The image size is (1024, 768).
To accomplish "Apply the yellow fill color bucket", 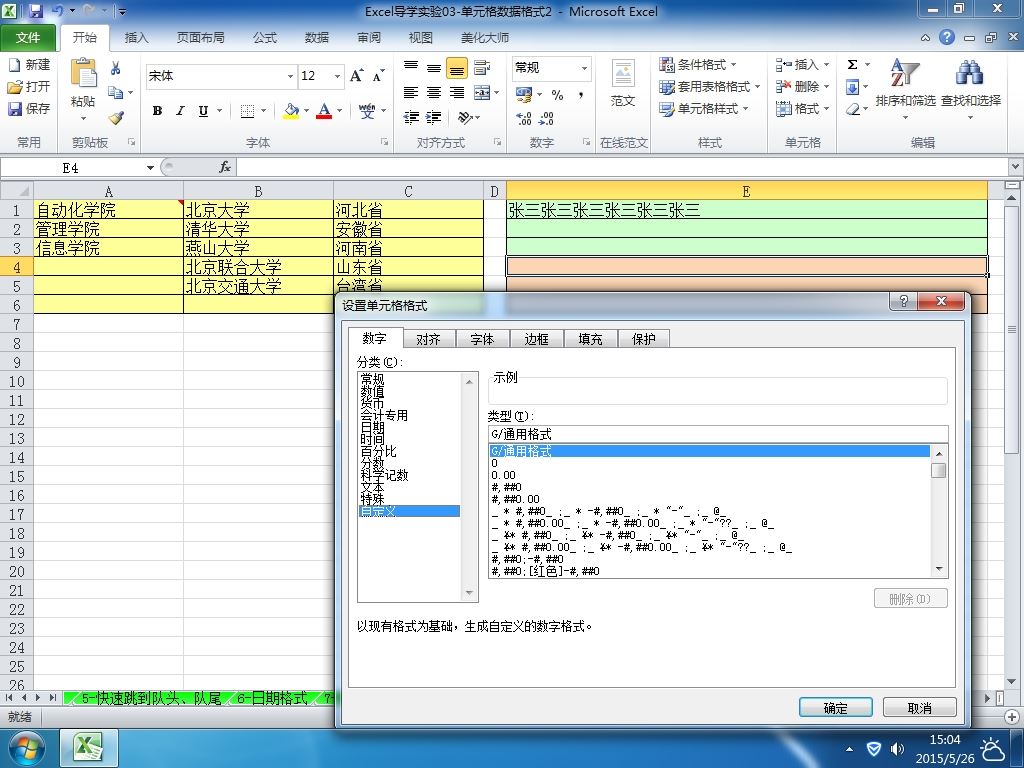I will (291, 111).
